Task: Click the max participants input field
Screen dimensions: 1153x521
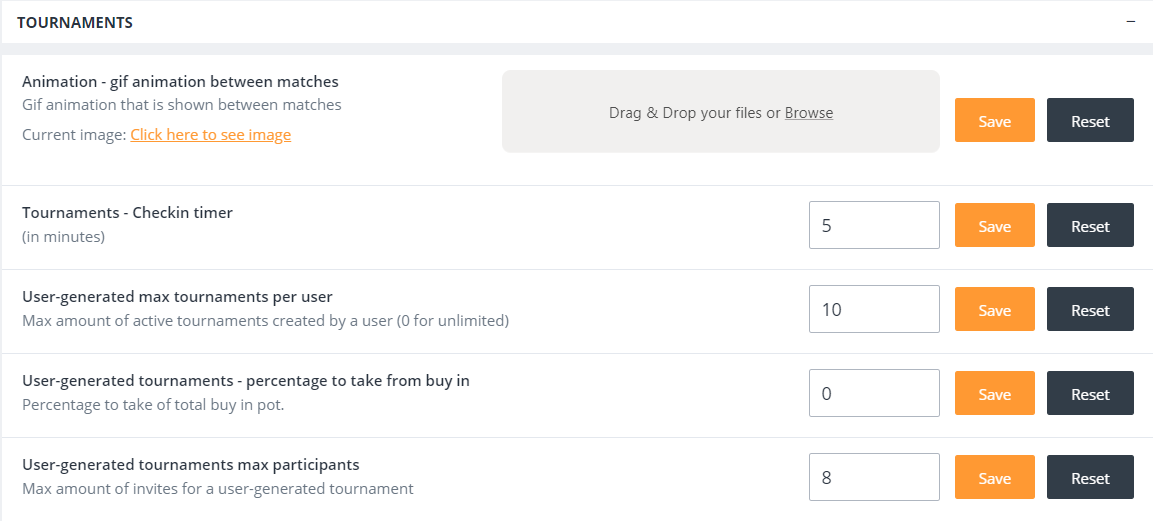Action: tap(874, 477)
